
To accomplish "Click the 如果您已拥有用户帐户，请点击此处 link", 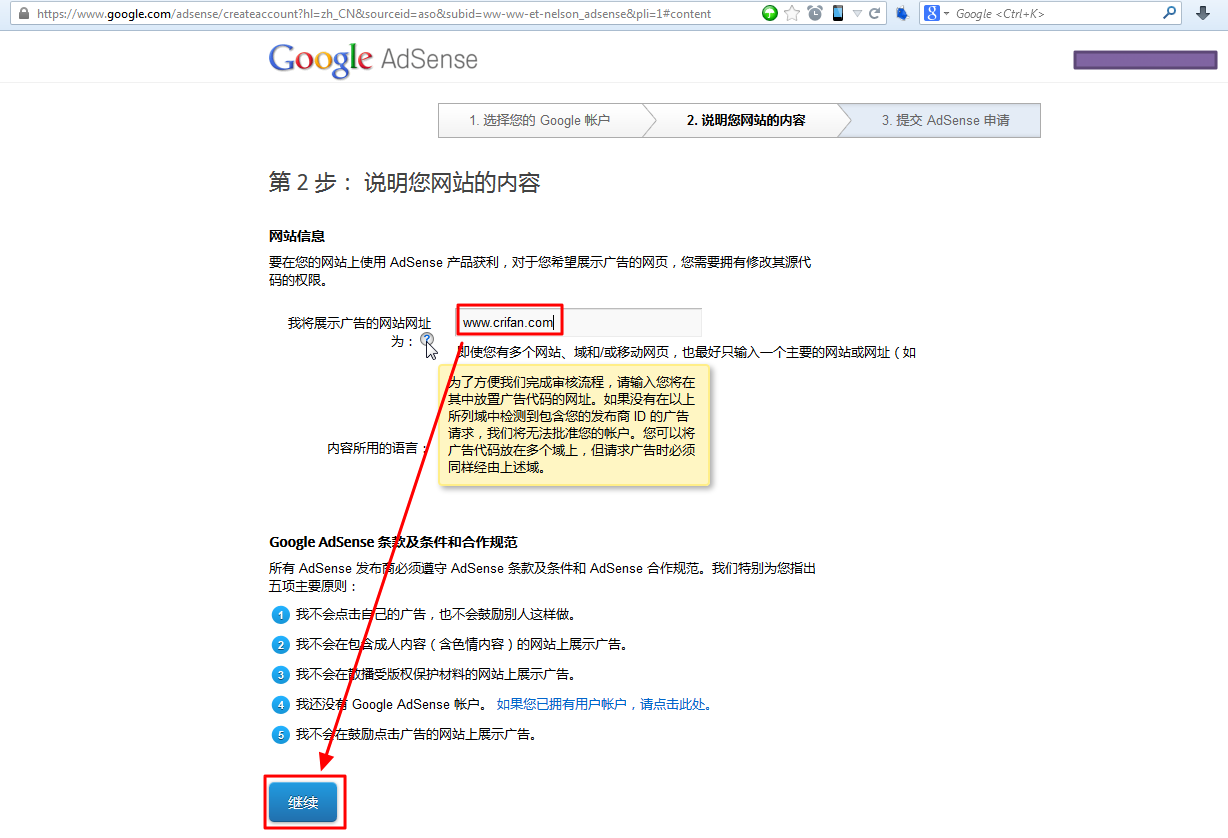I will [x=606, y=704].
